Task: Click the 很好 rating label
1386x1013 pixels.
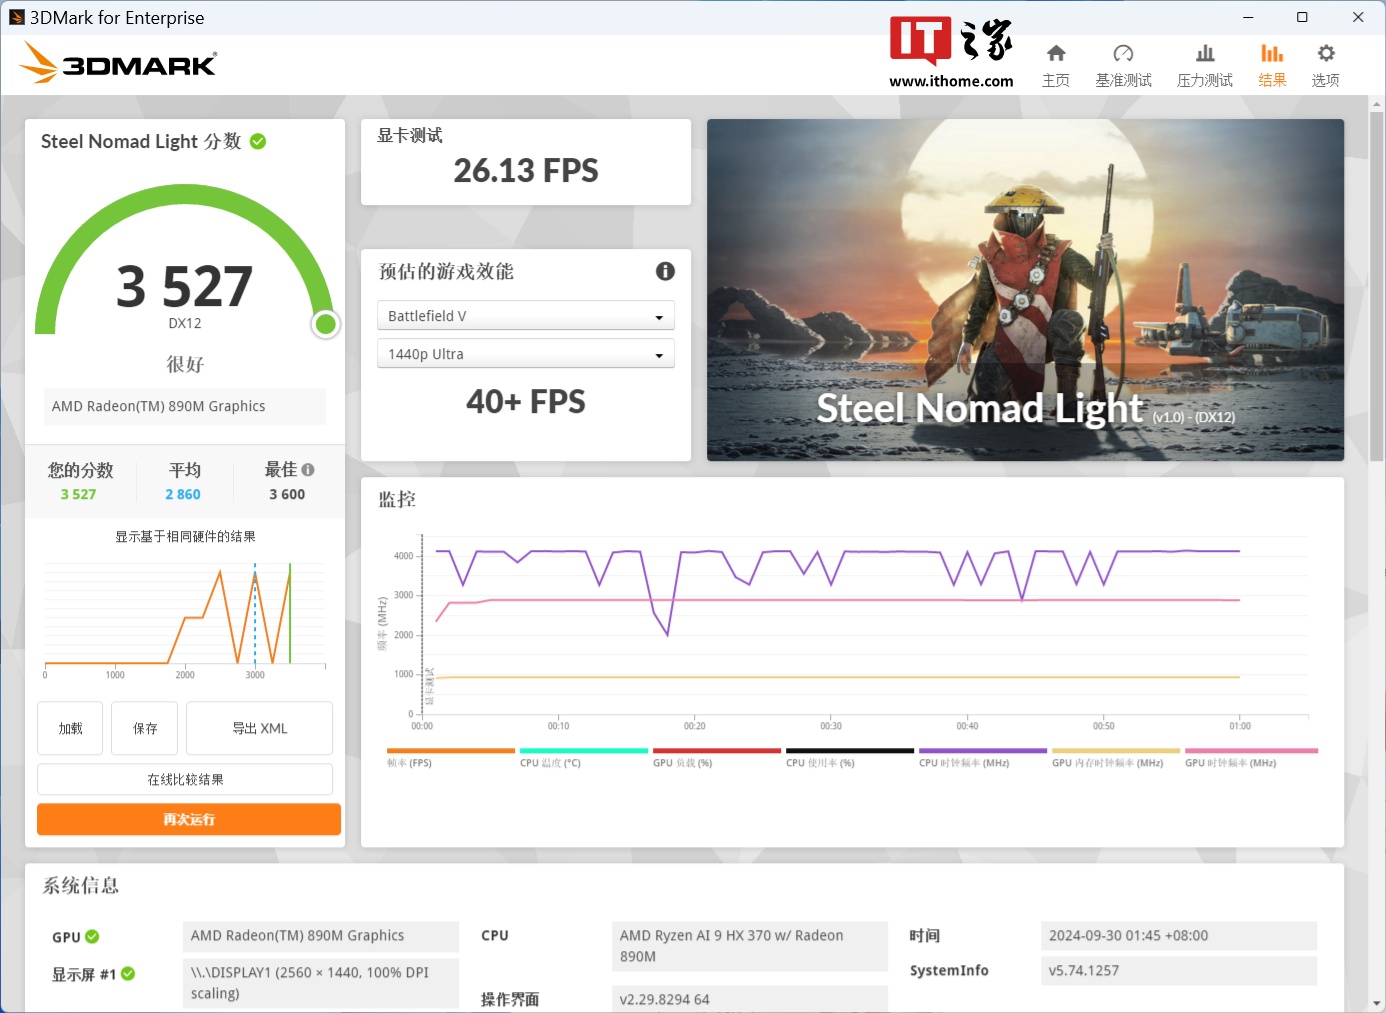Action: (x=185, y=364)
